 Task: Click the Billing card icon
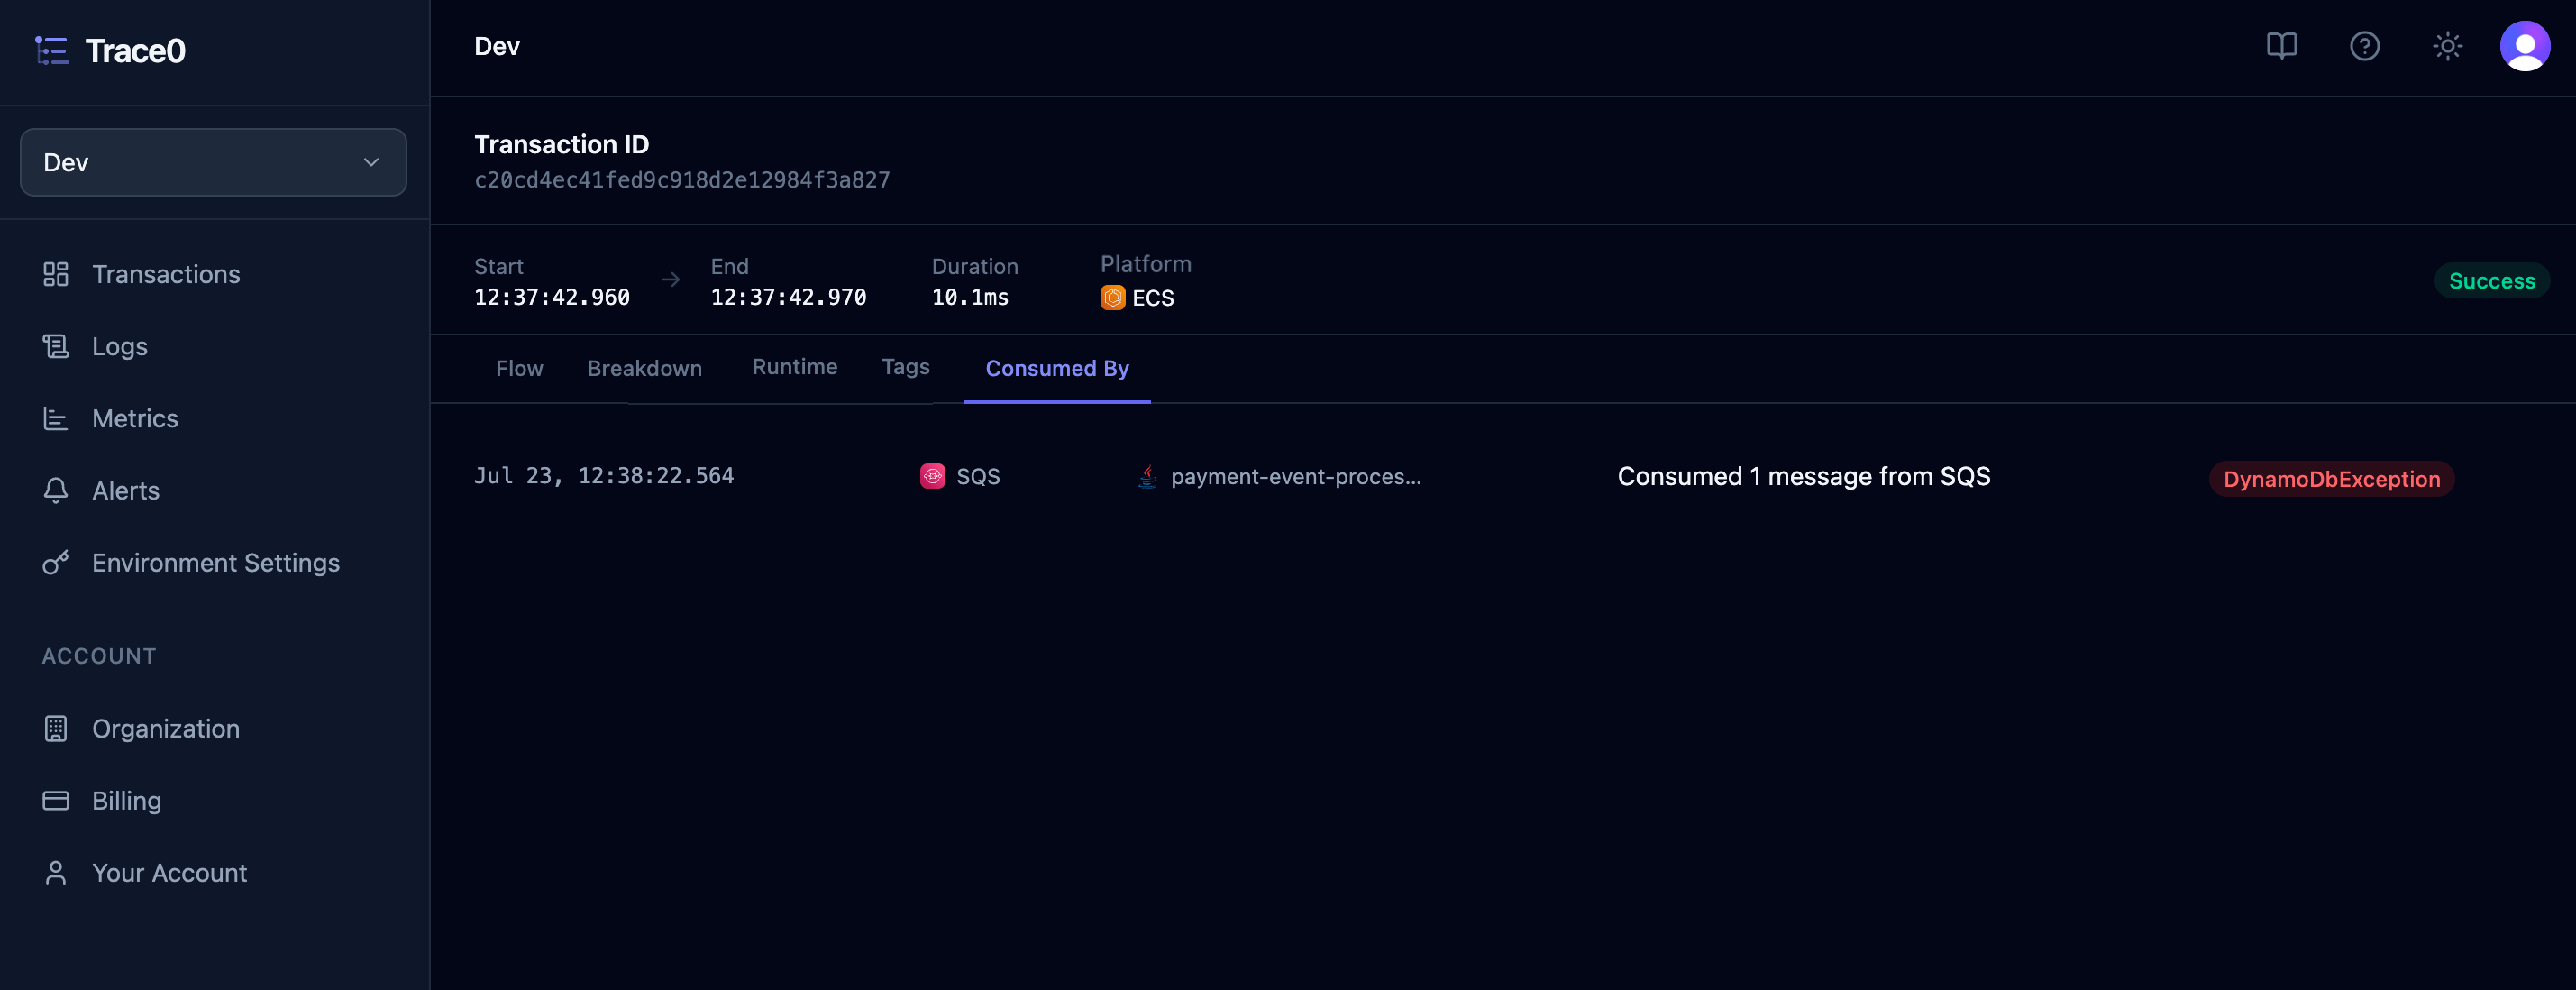pos(56,800)
